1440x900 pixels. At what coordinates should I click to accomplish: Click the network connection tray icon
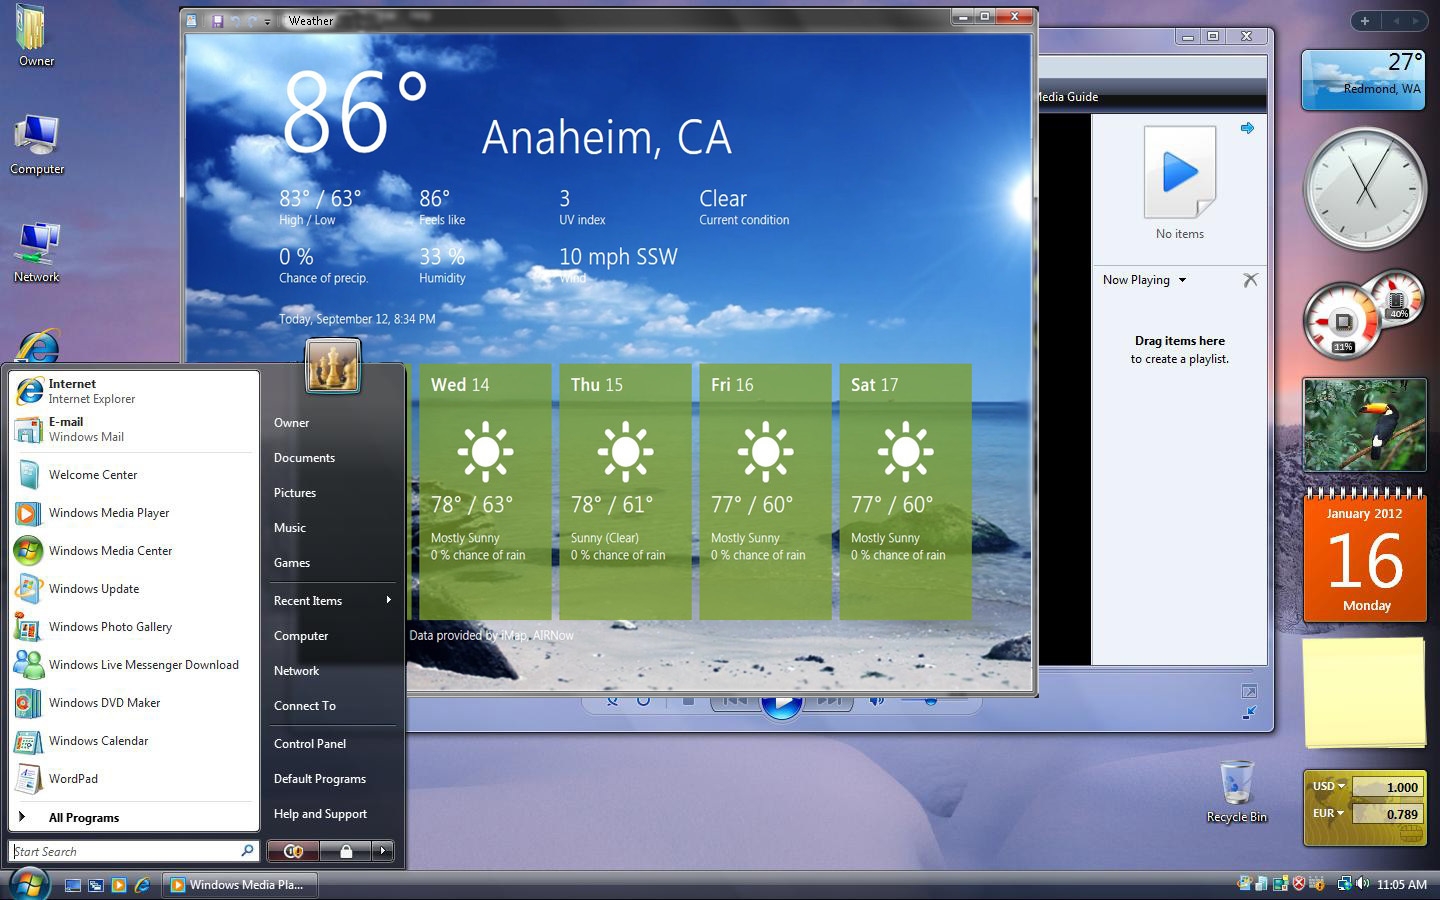[x=1344, y=884]
